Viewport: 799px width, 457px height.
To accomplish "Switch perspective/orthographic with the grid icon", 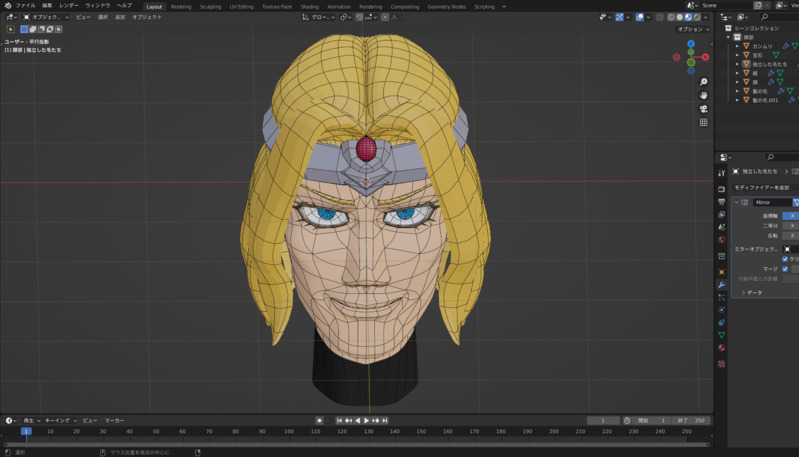I will tap(704, 122).
